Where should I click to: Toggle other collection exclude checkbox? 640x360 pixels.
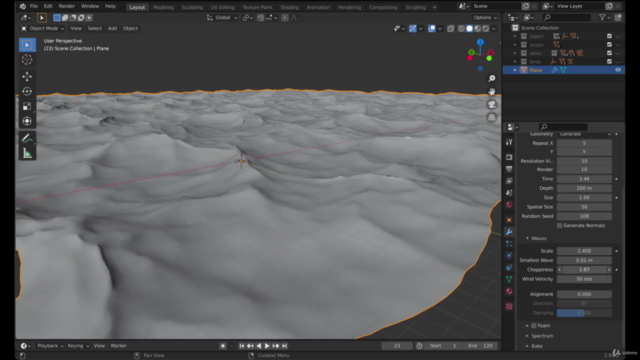click(x=609, y=53)
